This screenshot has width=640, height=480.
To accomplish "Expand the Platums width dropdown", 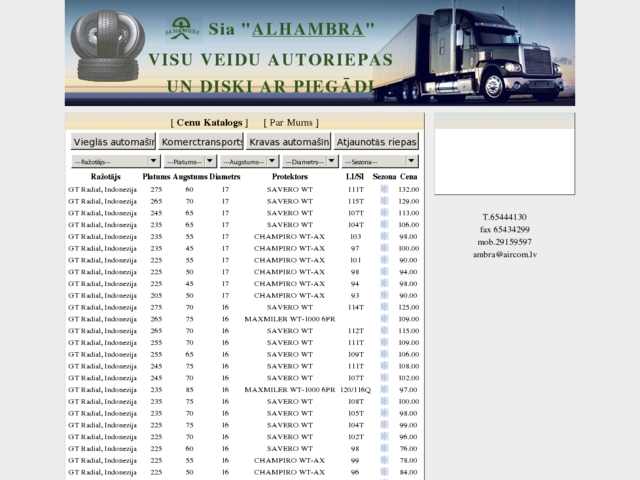I will 190,162.
